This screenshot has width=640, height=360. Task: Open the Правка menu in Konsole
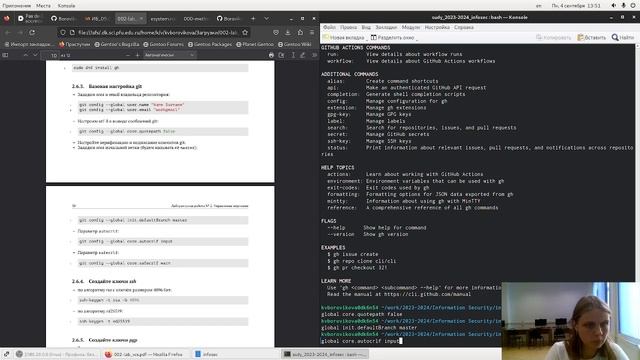coord(348,27)
